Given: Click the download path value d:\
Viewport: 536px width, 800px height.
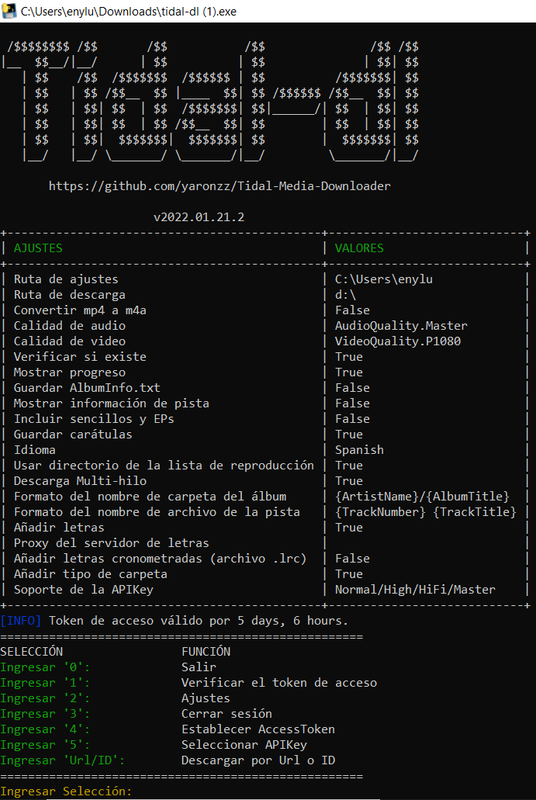Looking at the screenshot, I should 346,295.
